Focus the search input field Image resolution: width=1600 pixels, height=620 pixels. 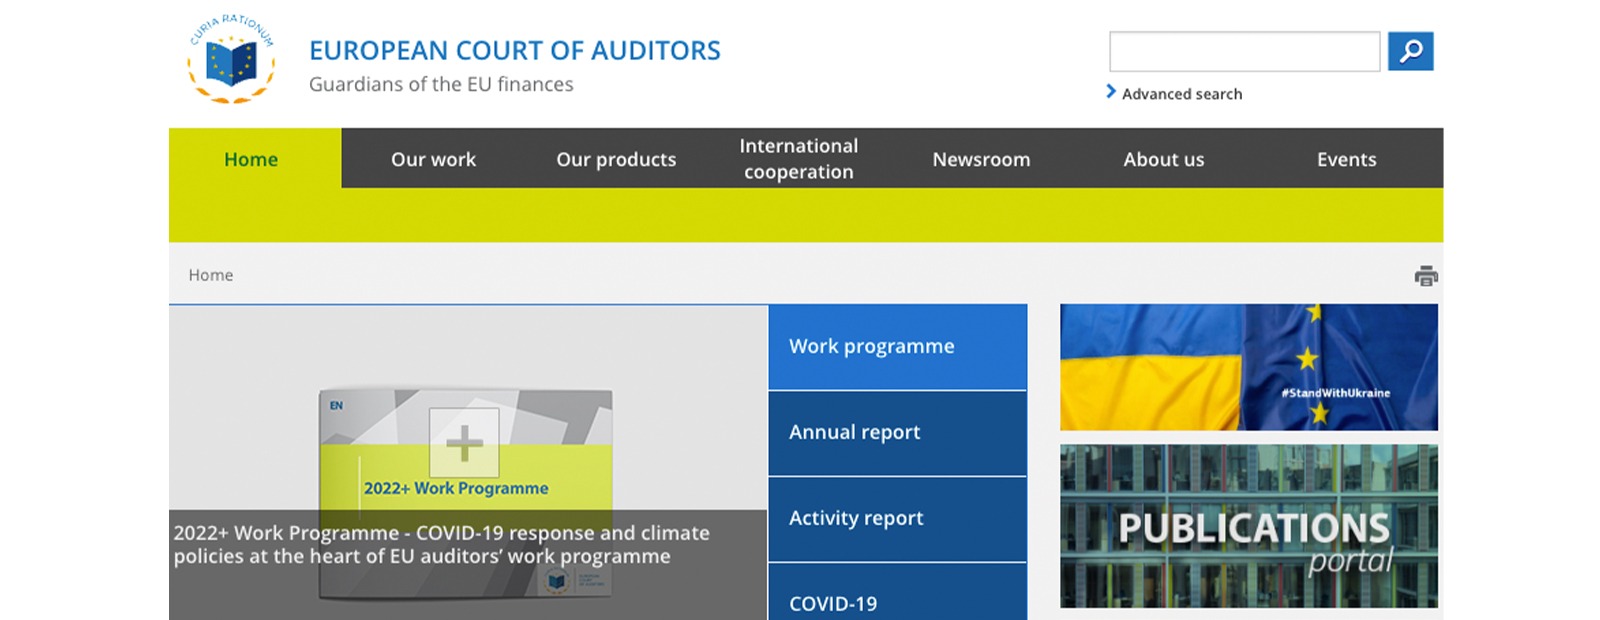pyautogui.click(x=1244, y=51)
